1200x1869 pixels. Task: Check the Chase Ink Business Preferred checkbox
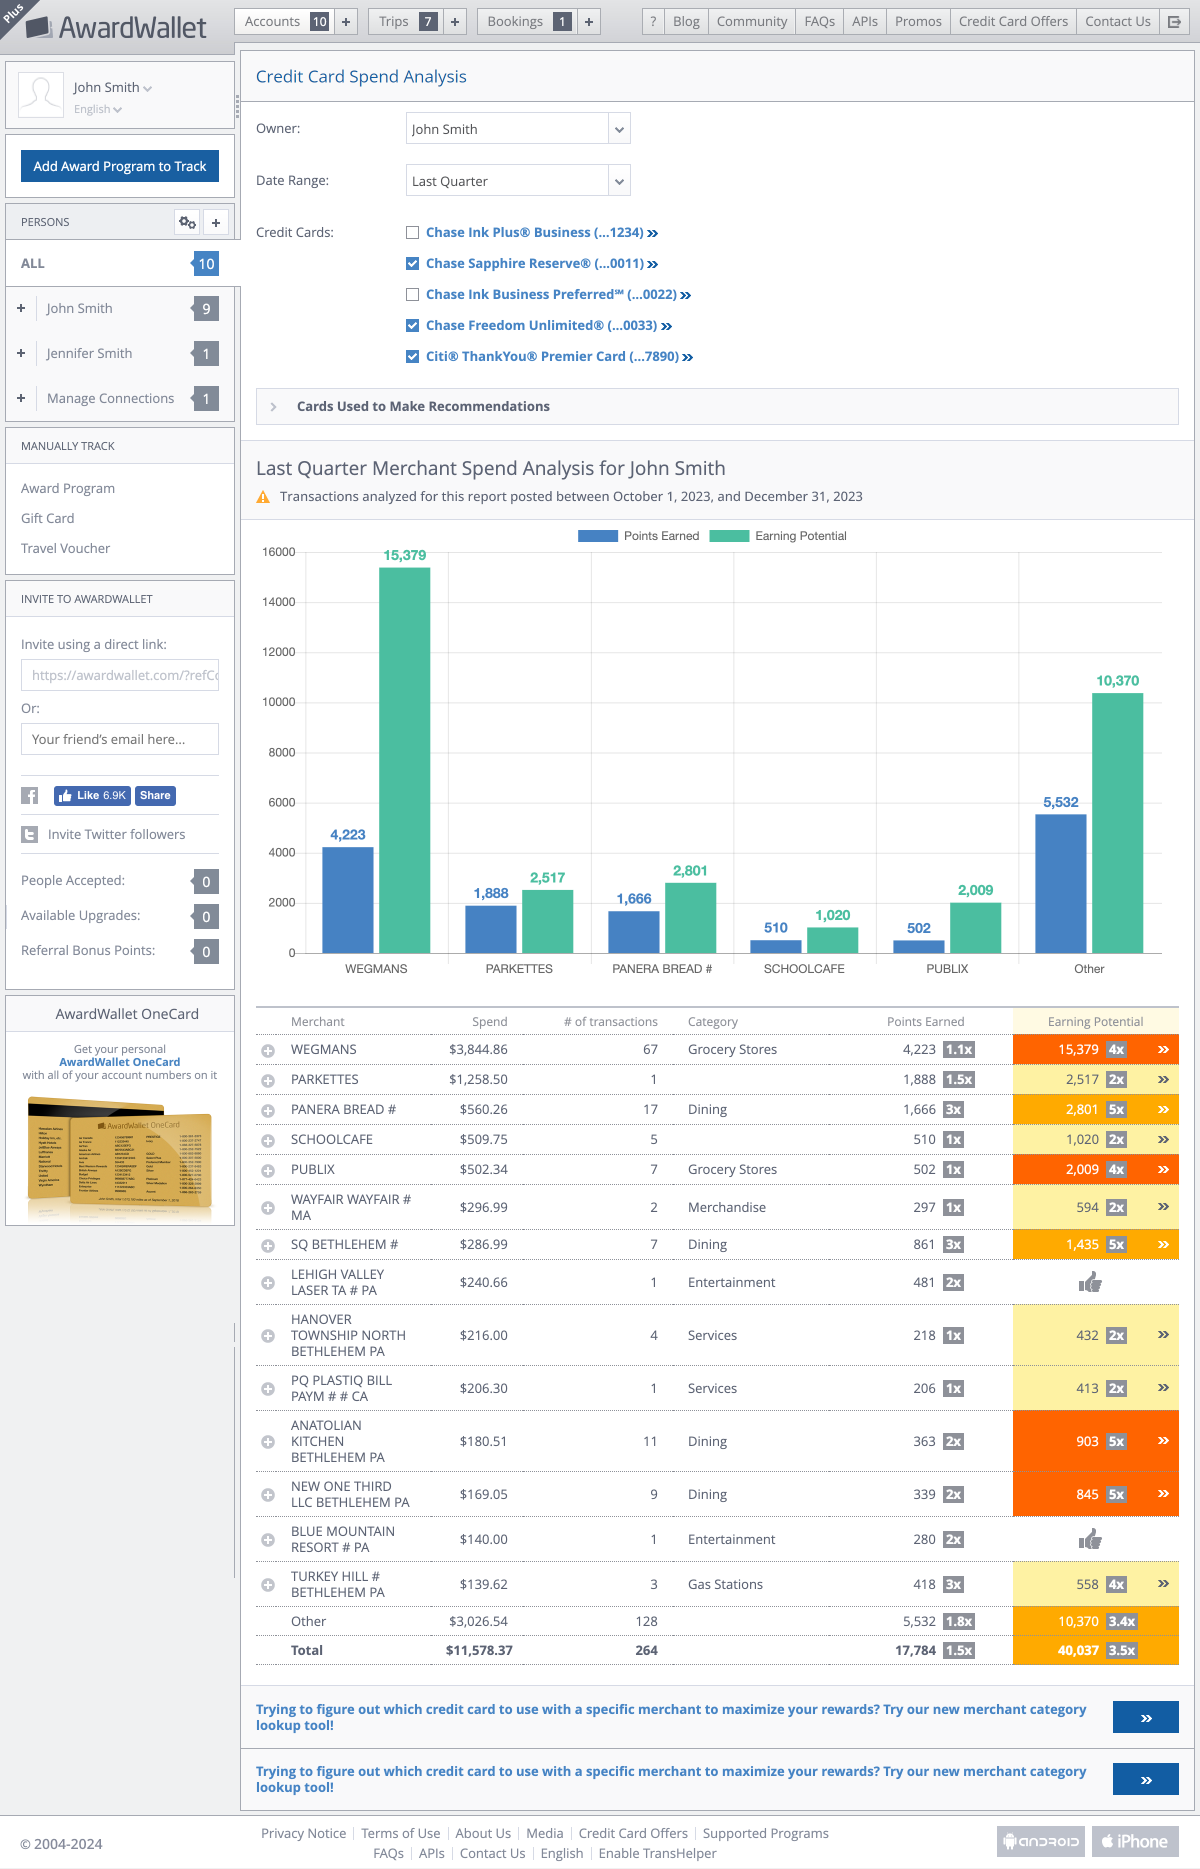coord(412,295)
